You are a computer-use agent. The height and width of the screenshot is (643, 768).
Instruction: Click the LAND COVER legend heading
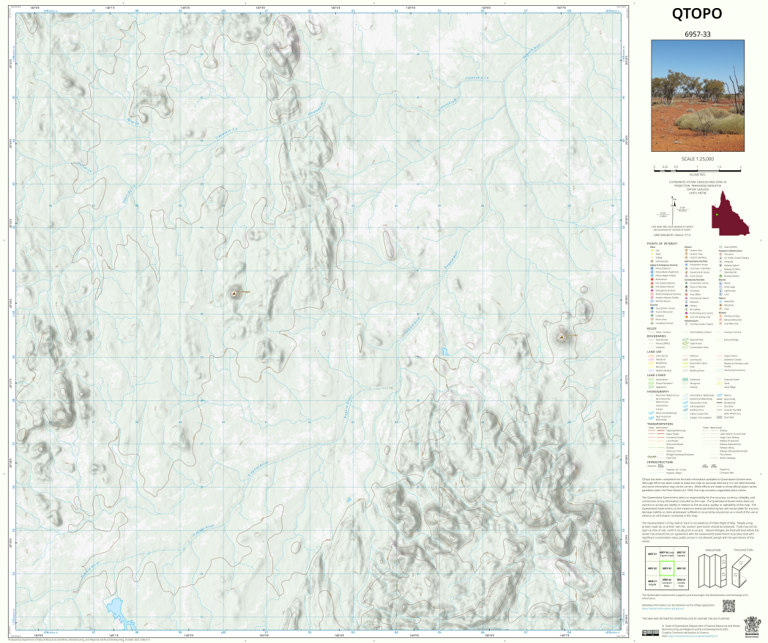[657, 375]
